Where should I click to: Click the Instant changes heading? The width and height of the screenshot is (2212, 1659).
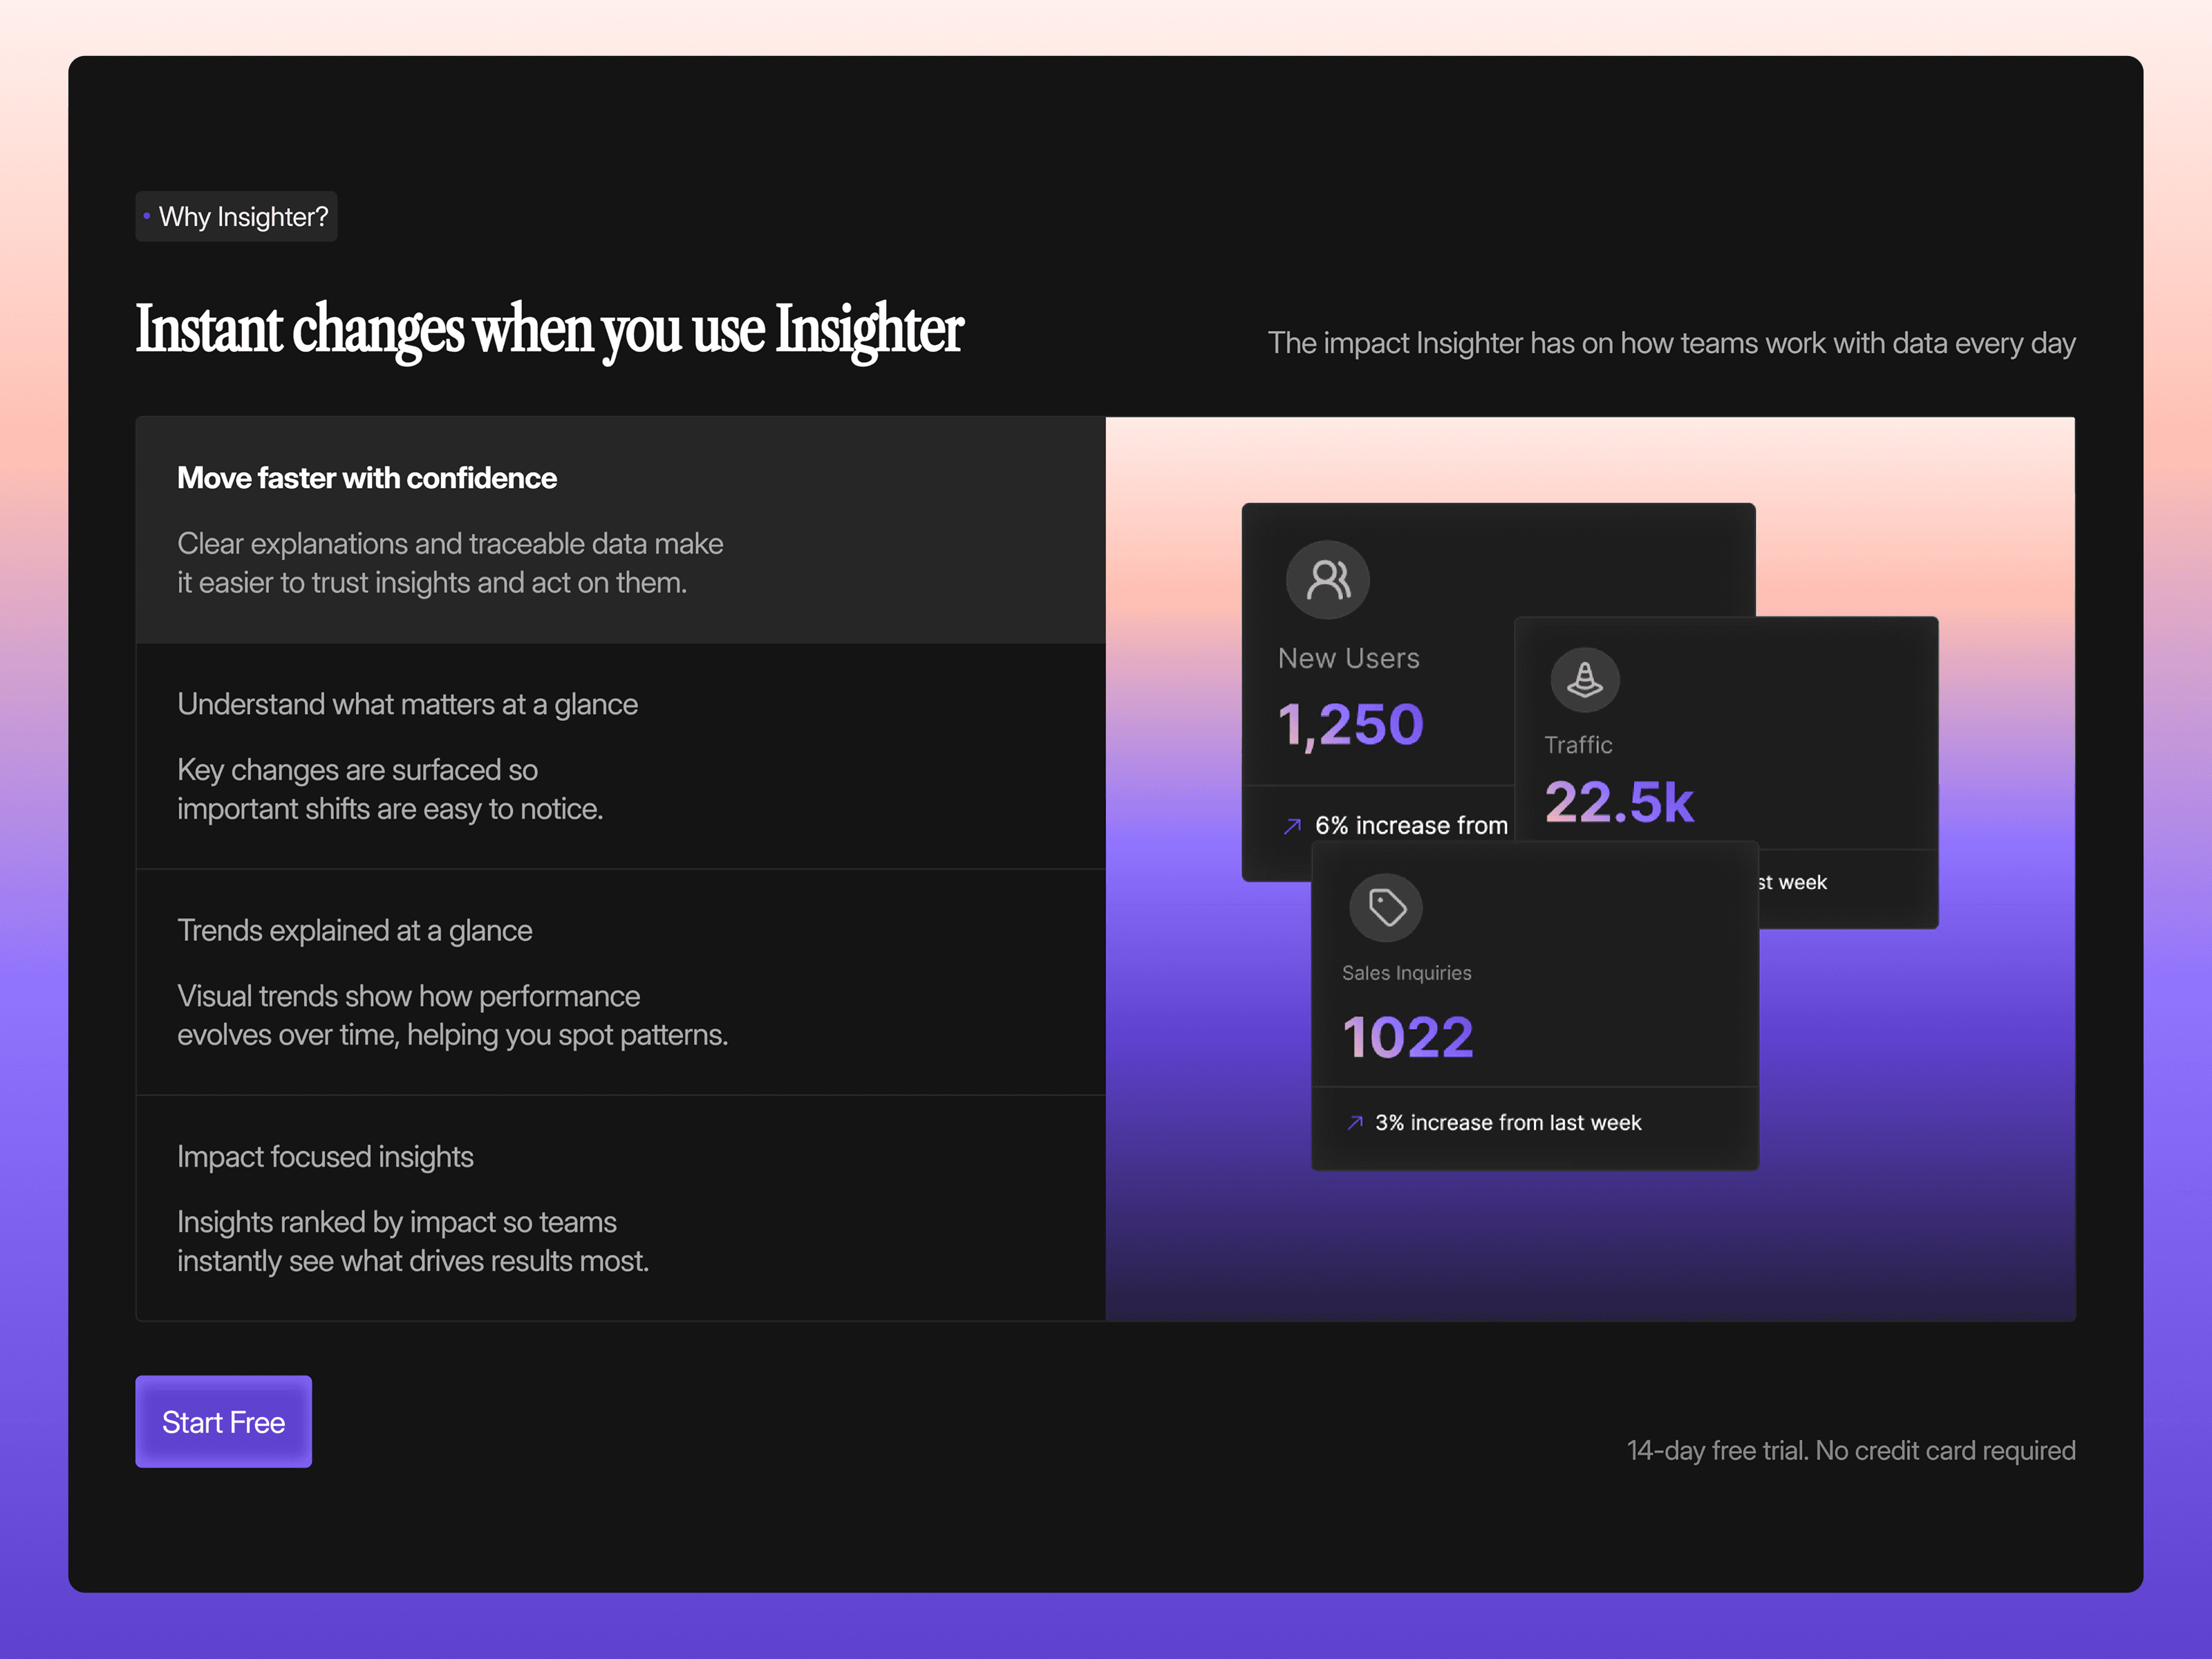tap(549, 330)
